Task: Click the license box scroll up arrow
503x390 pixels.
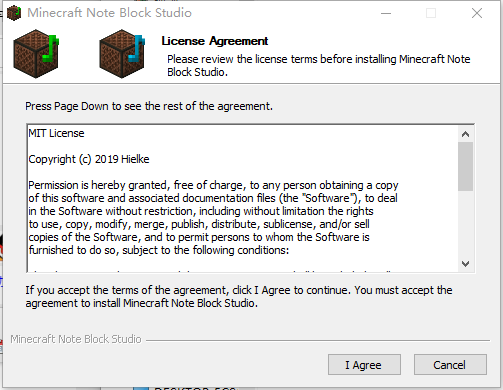Action: click(x=465, y=134)
